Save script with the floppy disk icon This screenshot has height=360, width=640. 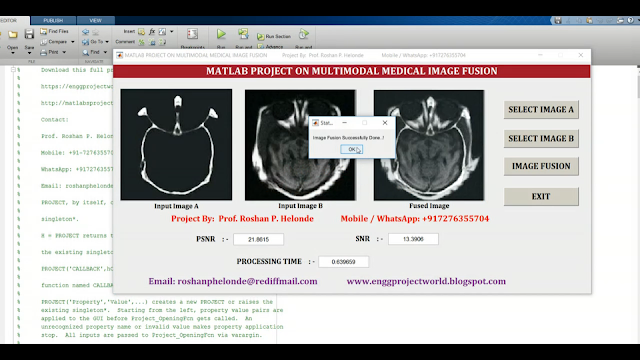pos(29,34)
